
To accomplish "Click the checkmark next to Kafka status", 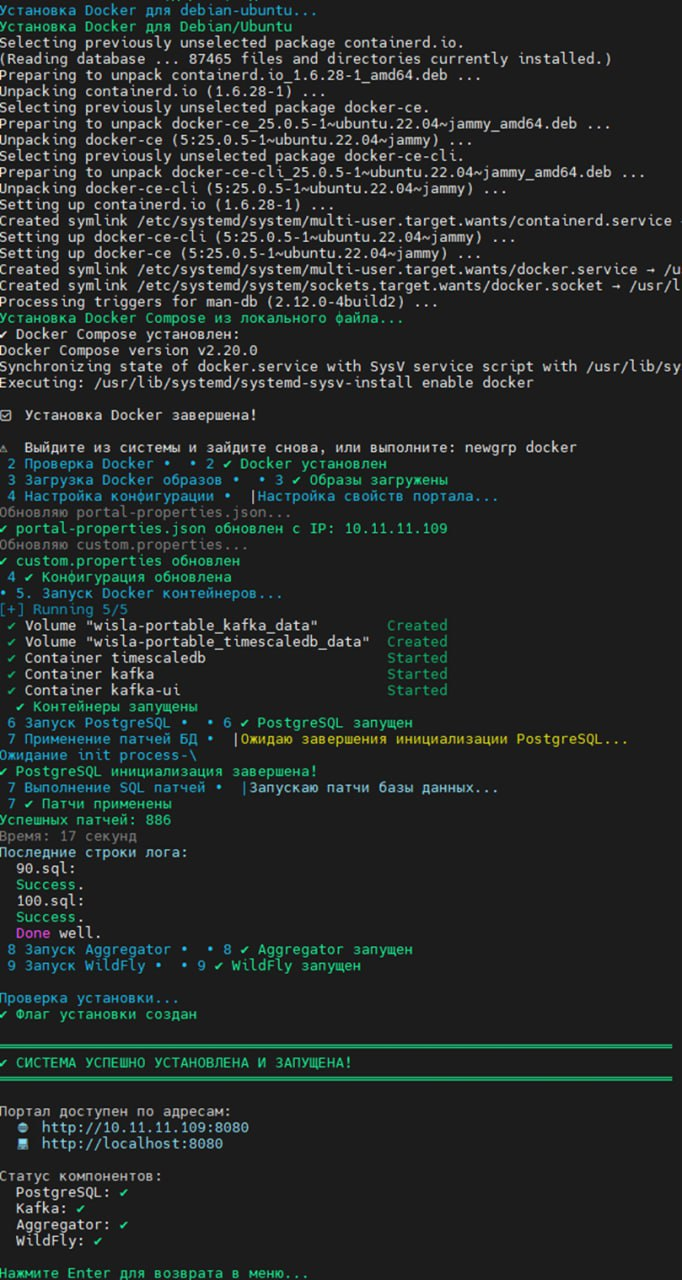I will tap(80, 1208).
